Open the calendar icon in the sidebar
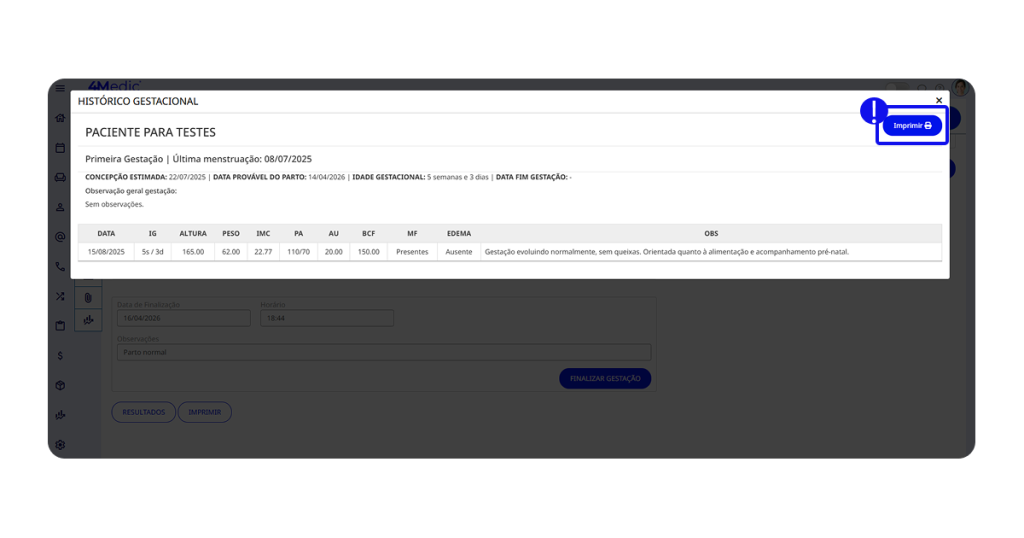 60,148
